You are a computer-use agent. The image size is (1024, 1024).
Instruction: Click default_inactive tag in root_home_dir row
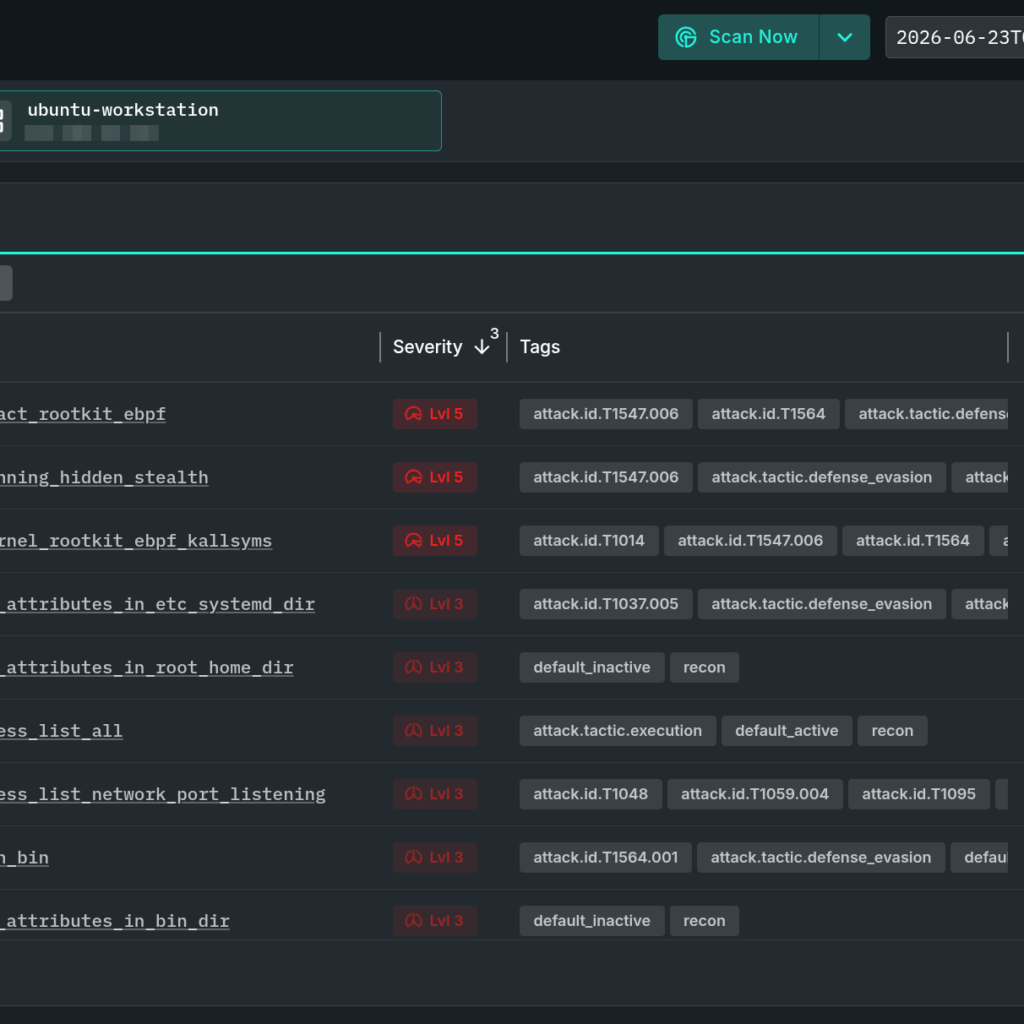click(592, 667)
